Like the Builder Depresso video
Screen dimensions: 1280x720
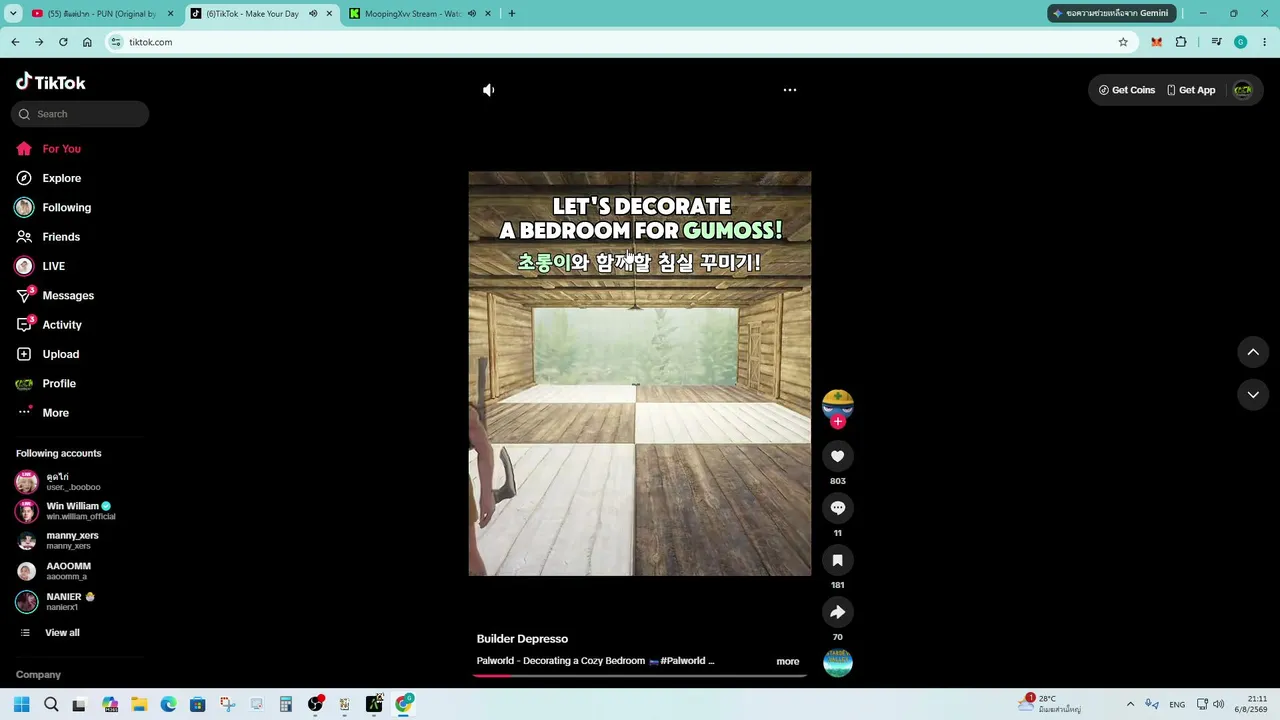tap(838, 456)
